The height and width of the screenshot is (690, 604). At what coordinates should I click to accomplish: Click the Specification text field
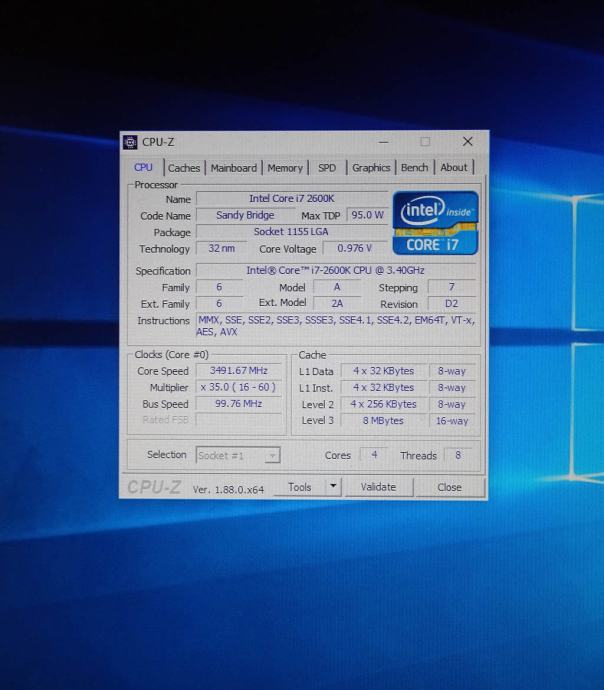tap(335, 271)
